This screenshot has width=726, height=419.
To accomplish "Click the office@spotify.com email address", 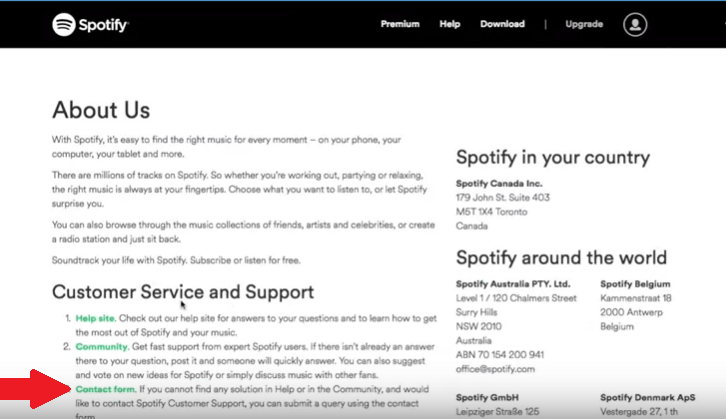I will coord(494,369).
